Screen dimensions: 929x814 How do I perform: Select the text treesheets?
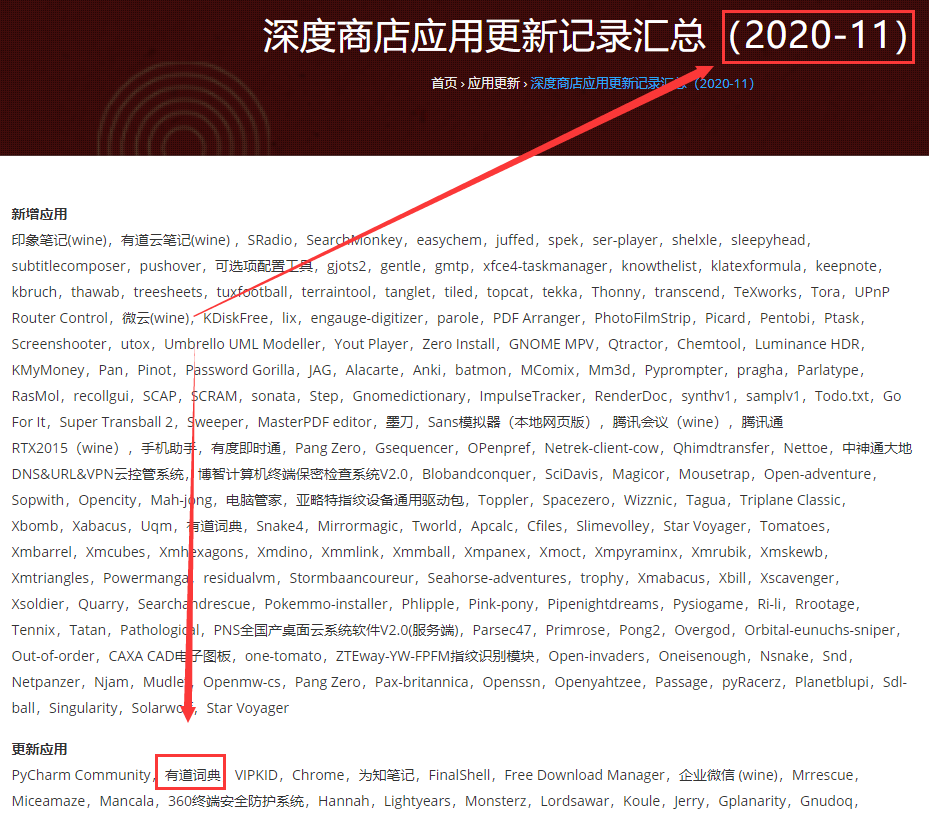168,292
